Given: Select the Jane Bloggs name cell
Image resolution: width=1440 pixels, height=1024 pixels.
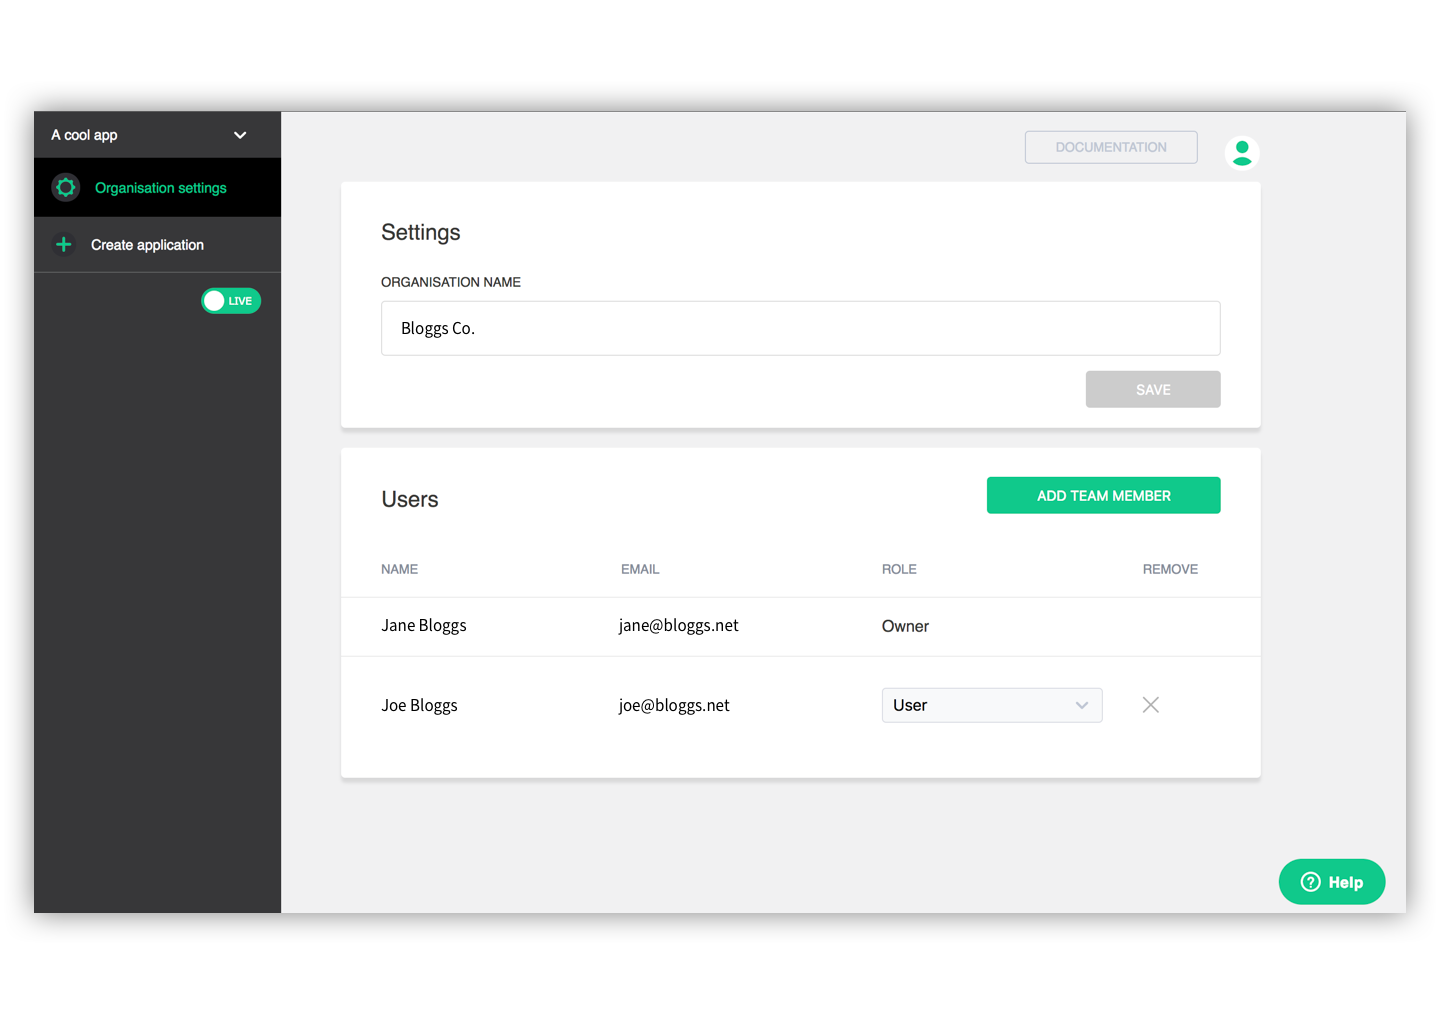Looking at the screenshot, I should tap(424, 626).
